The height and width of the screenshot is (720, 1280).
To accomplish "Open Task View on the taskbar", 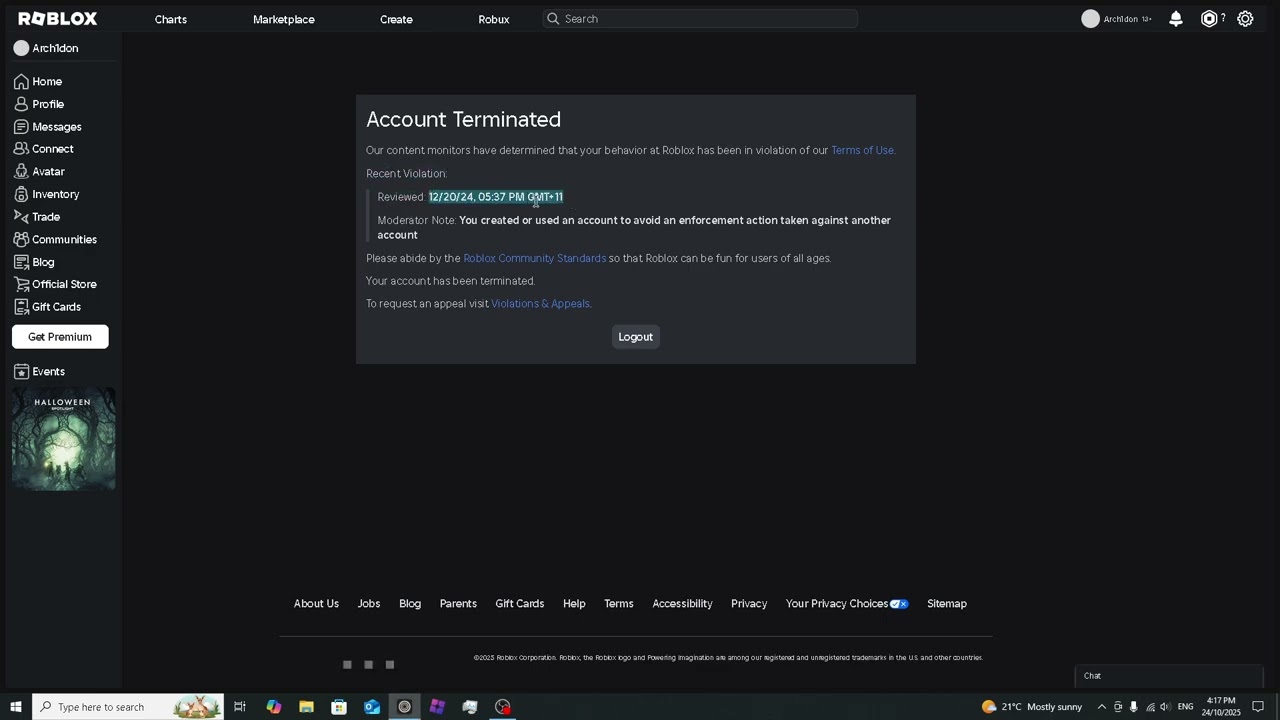I will pyautogui.click(x=240, y=707).
